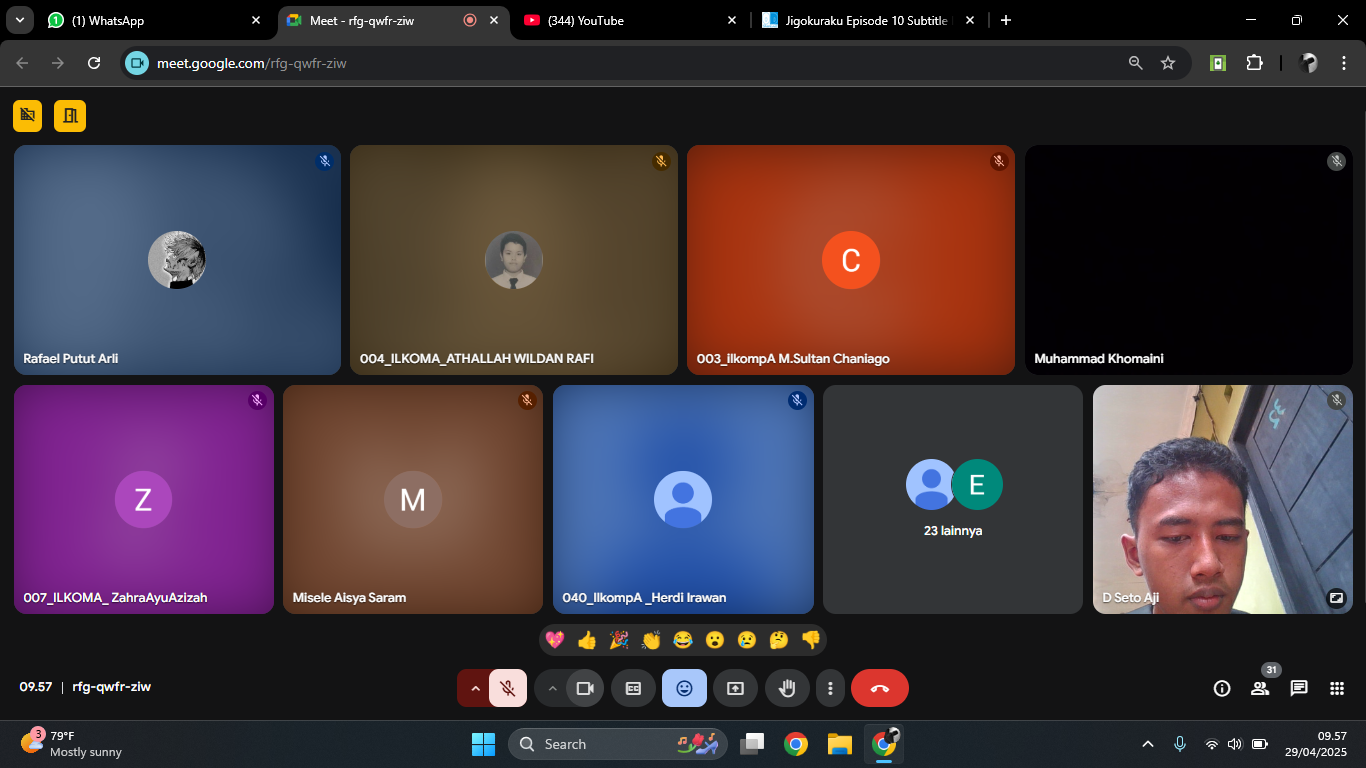Send the thumbs up reaction
This screenshot has height=768, width=1366.
587,640
